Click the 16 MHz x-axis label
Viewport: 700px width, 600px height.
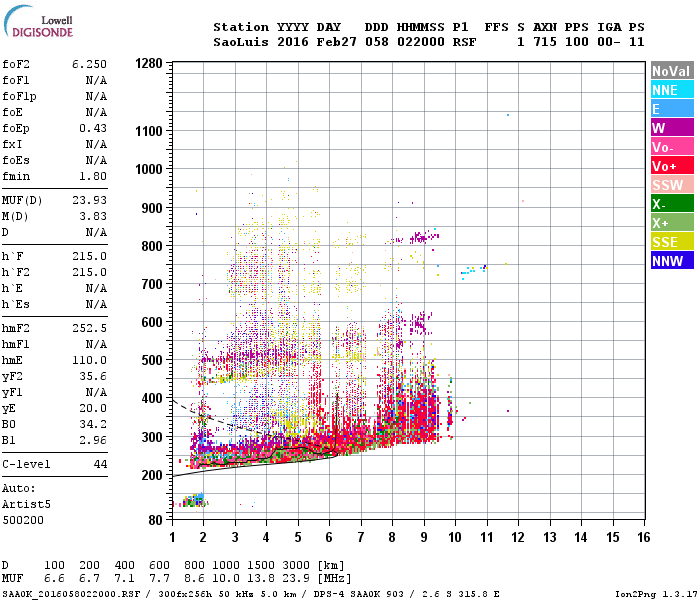pos(644,537)
